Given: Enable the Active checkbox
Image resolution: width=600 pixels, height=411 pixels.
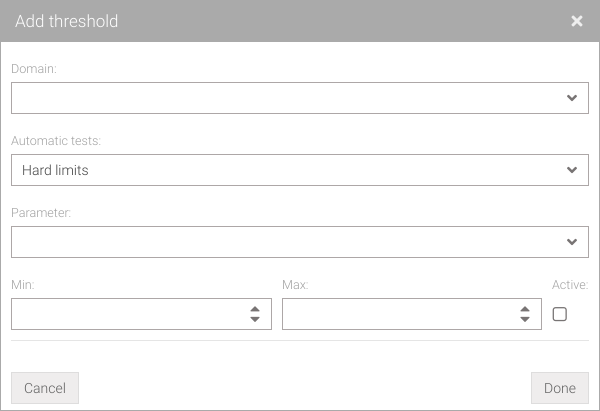Looking at the screenshot, I should pyautogui.click(x=559, y=314).
